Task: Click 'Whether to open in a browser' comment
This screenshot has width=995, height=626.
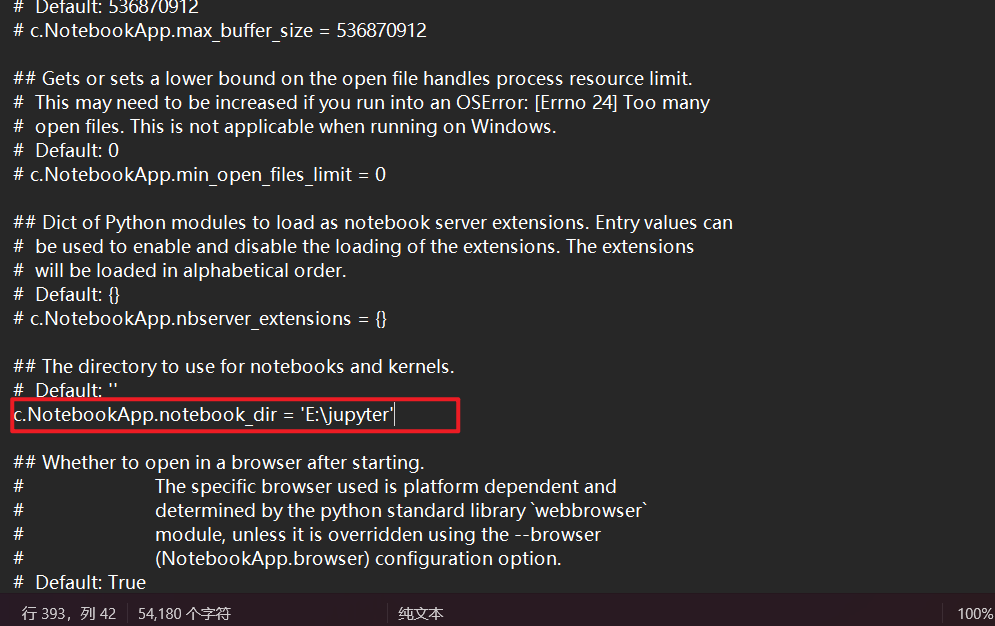Action: click(233, 463)
